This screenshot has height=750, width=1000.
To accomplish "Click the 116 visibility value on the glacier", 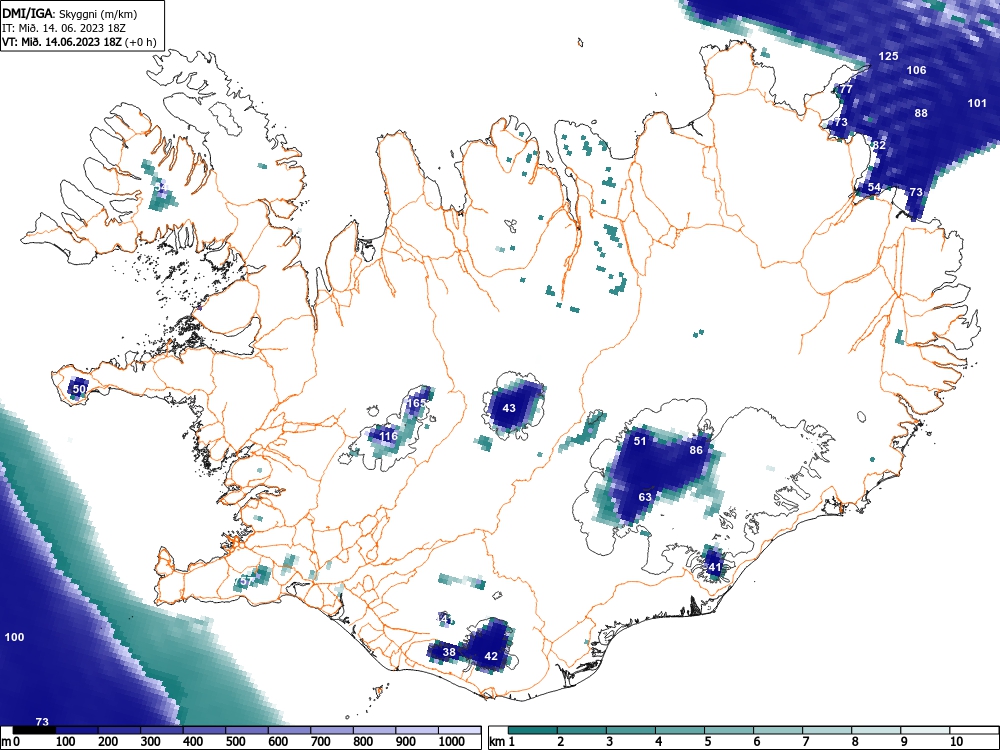I will (388, 436).
